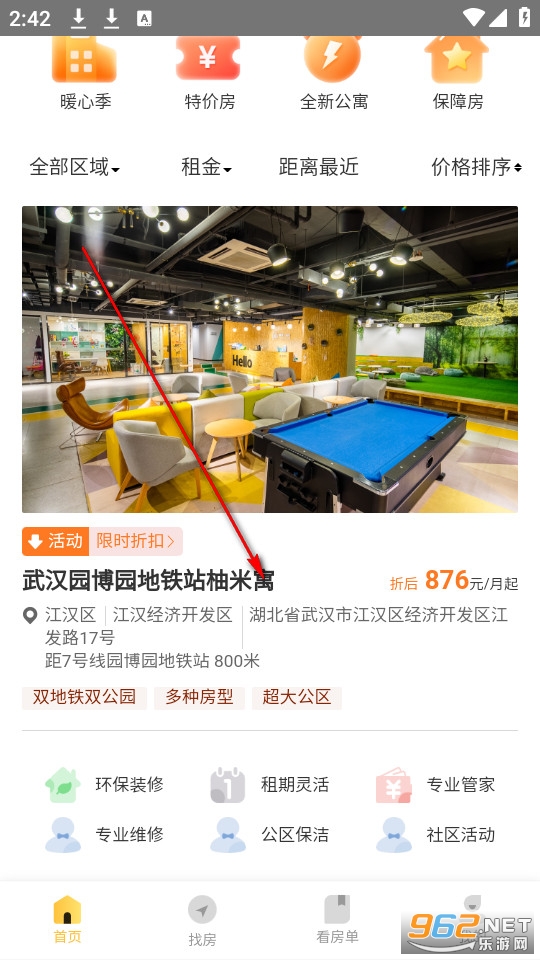Image resolution: width=540 pixels, height=960 pixels.
Task: Toggle 价格排序 sort order
Action: [x=476, y=167]
